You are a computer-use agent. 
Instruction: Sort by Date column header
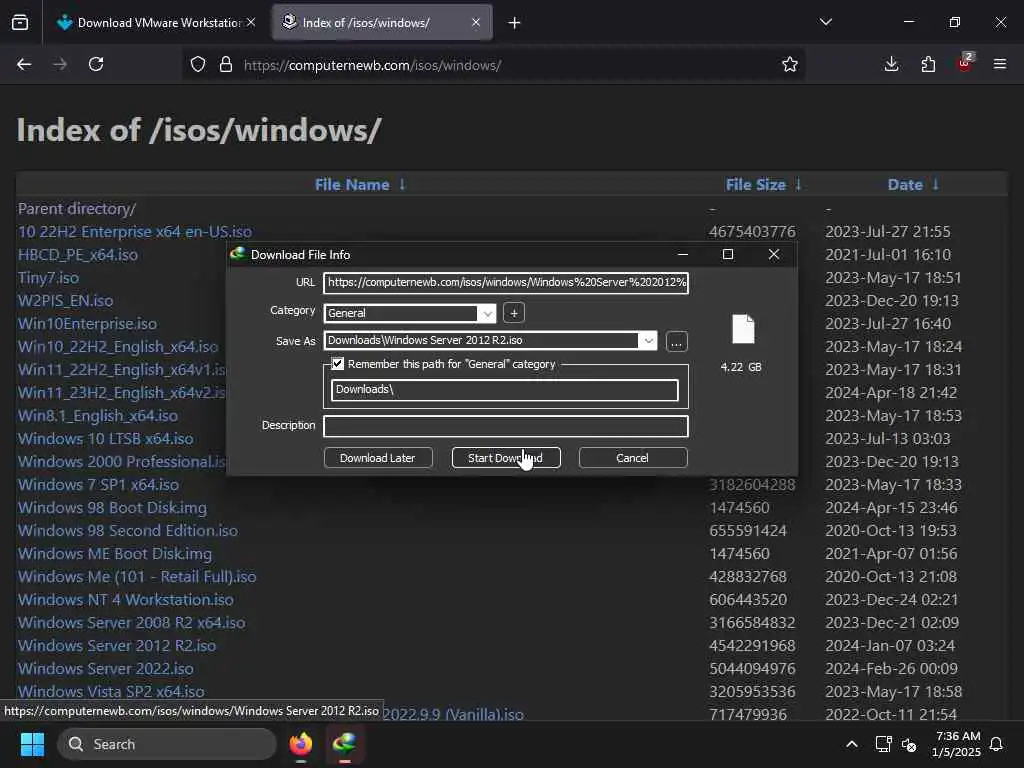pos(905,185)
